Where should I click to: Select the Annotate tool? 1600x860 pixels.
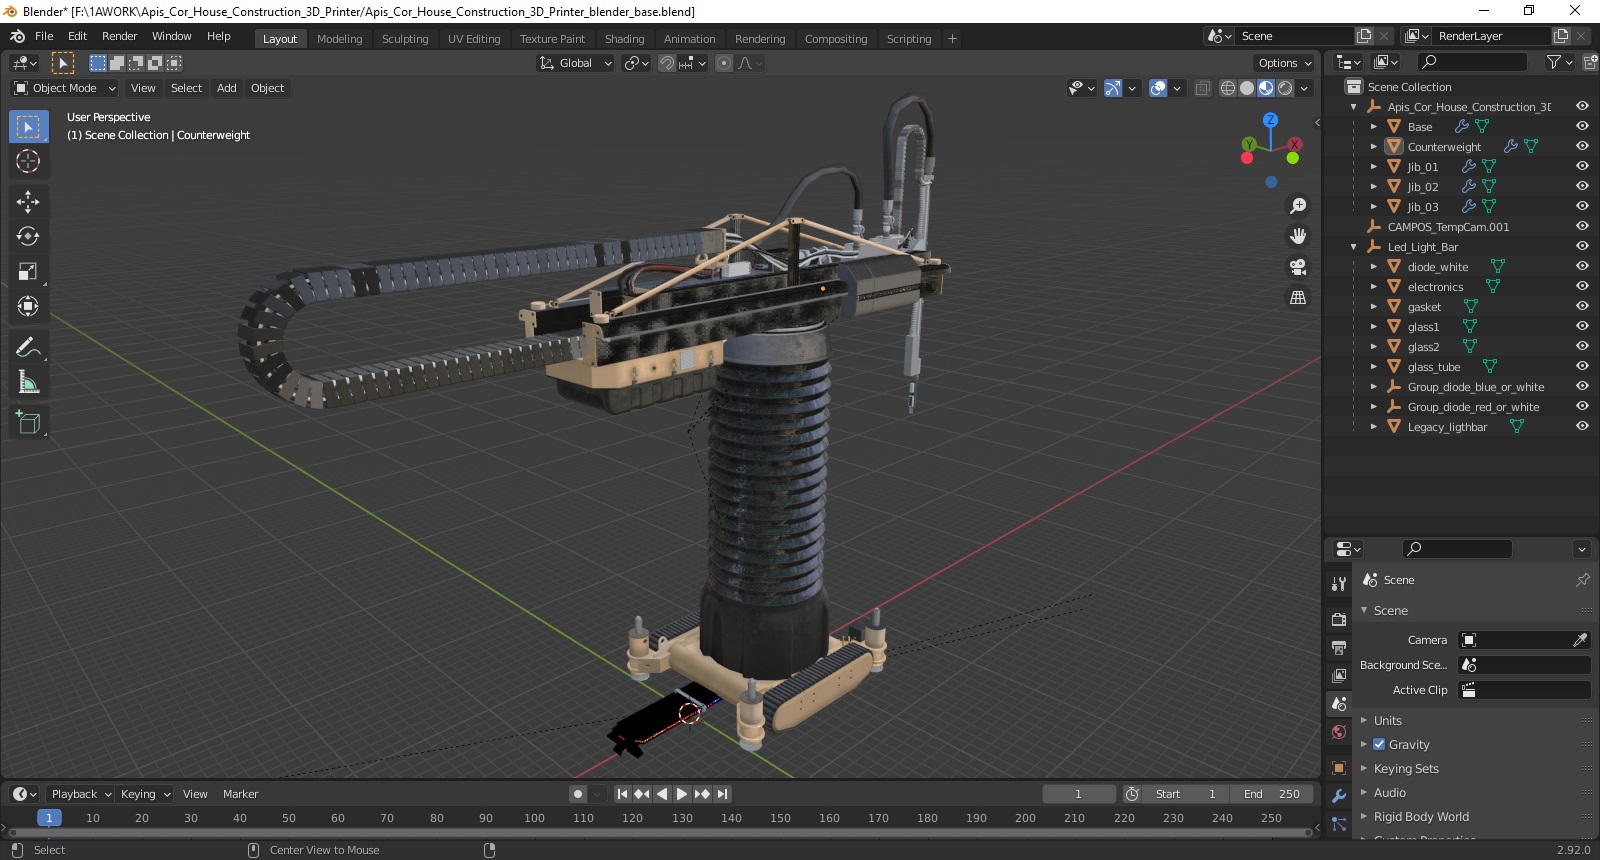[28, 347]
